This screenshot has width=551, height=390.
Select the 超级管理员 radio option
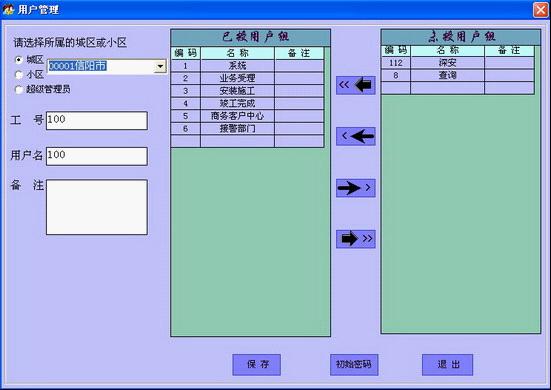pyautogui.click(x=19, y=90)
